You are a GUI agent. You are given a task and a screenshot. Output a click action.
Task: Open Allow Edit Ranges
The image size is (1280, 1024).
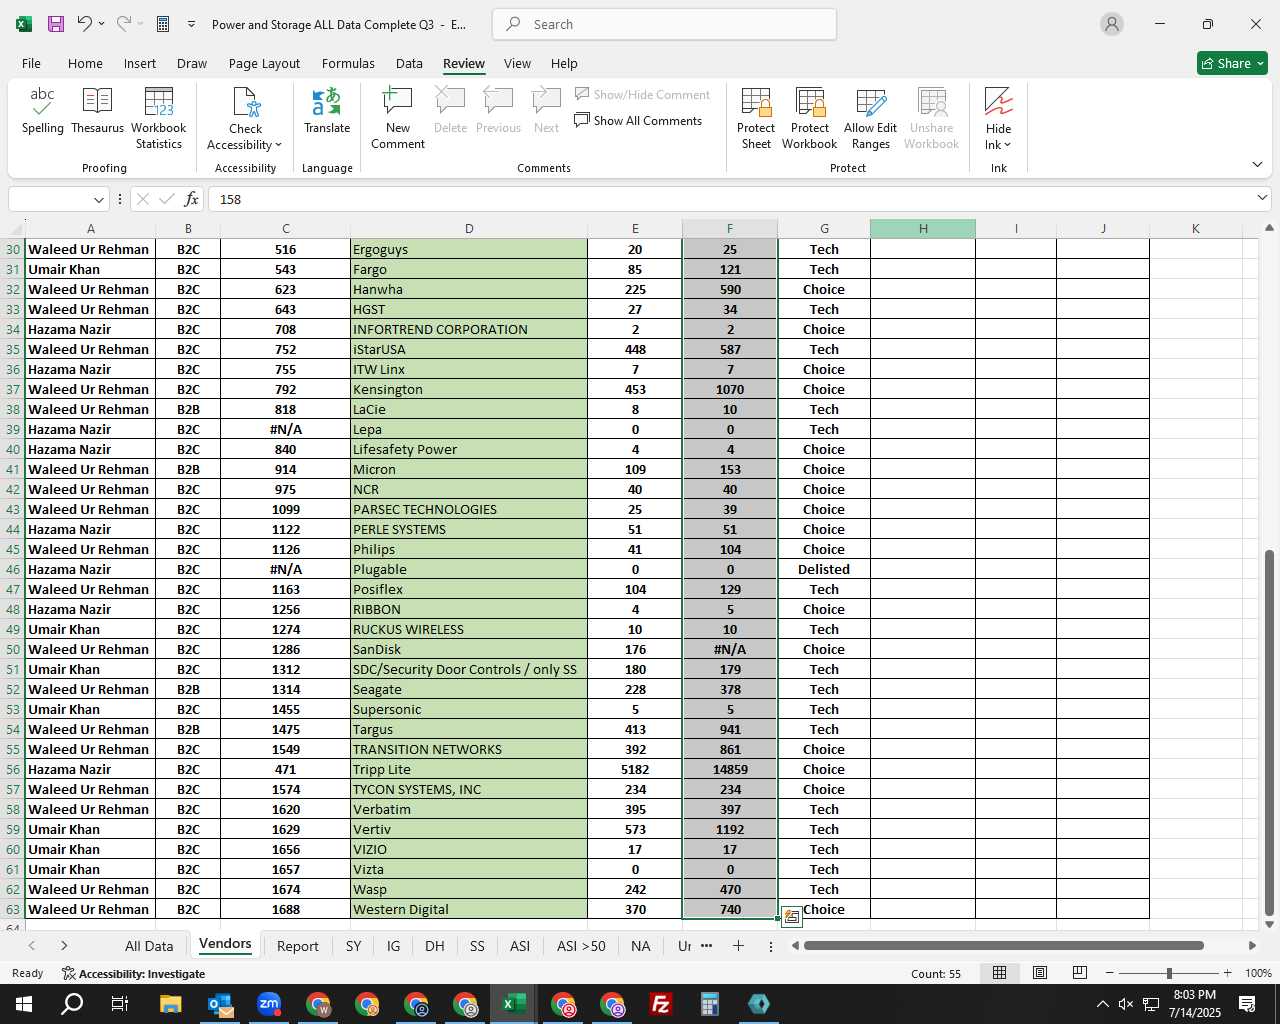[x=870, y=119]
